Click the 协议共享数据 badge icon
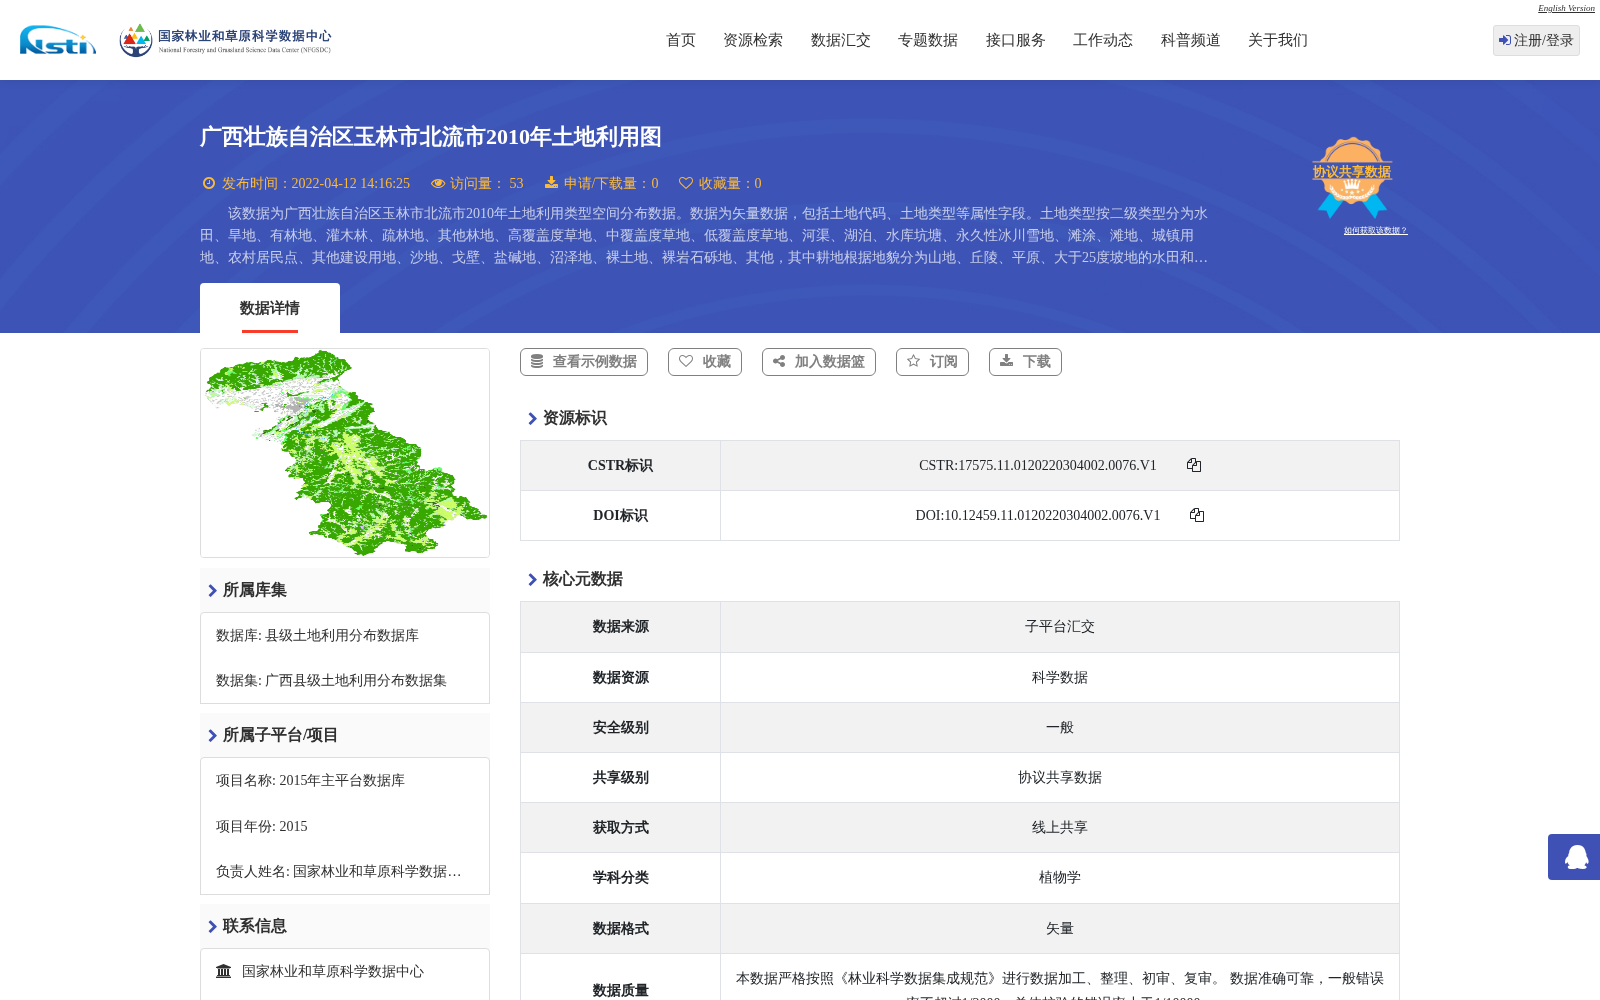 coord(1352,177)
